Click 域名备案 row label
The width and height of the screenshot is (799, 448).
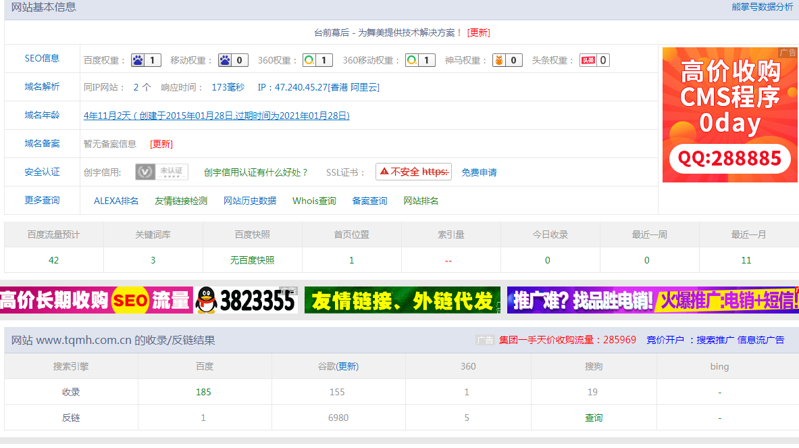42,143
